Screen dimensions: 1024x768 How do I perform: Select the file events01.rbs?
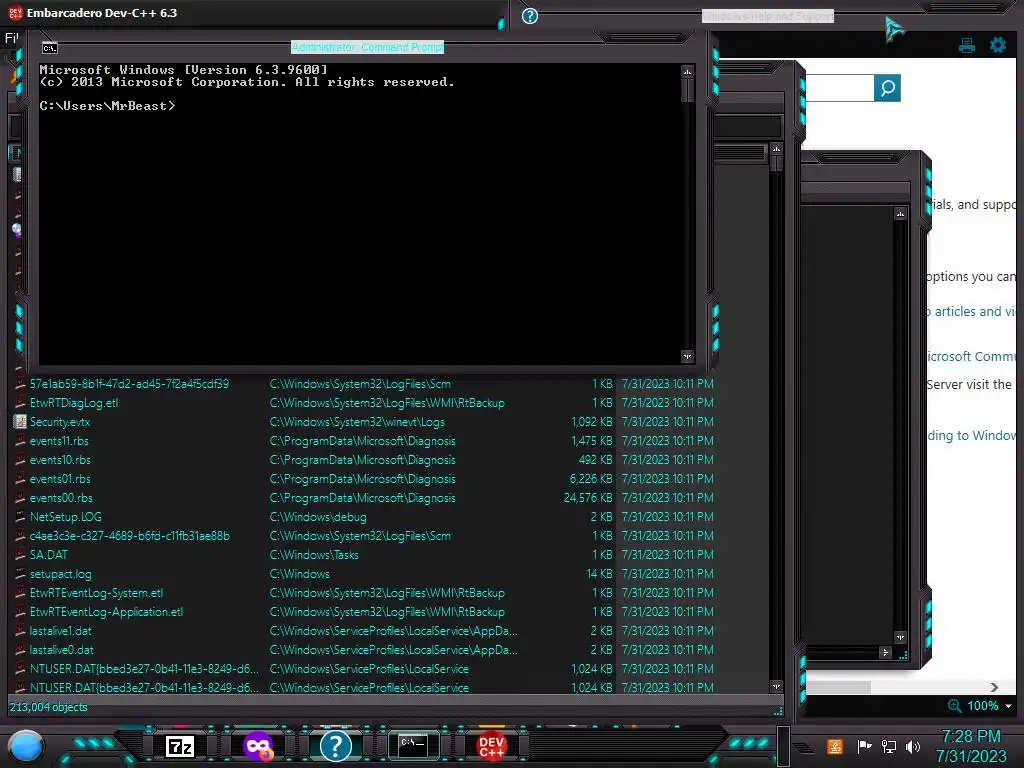click(x=60, y=479)
